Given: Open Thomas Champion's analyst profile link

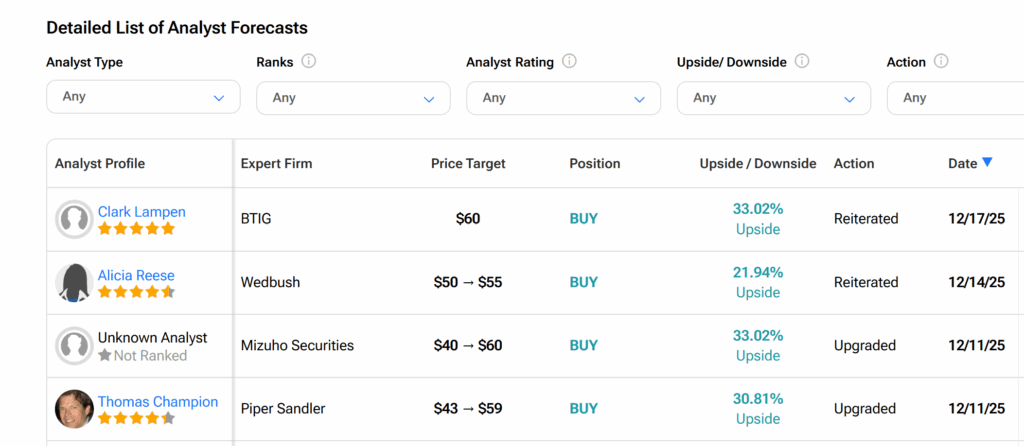Looking at the screenshot, I should 157,401.
